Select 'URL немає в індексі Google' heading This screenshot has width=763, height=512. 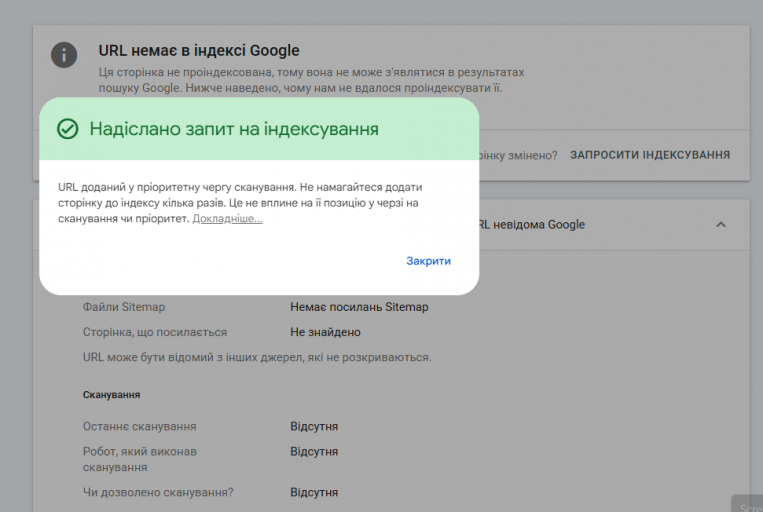[x=199, y=51]
